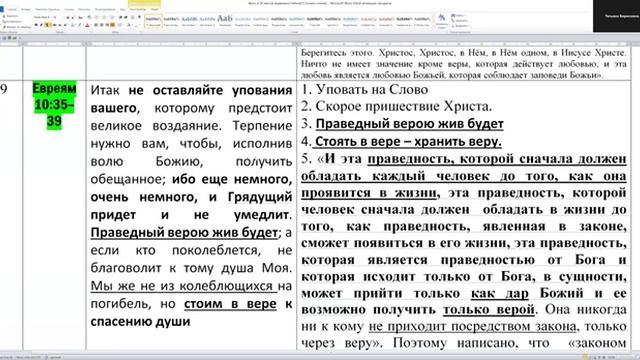Open the blue File tab

[2, 9]
